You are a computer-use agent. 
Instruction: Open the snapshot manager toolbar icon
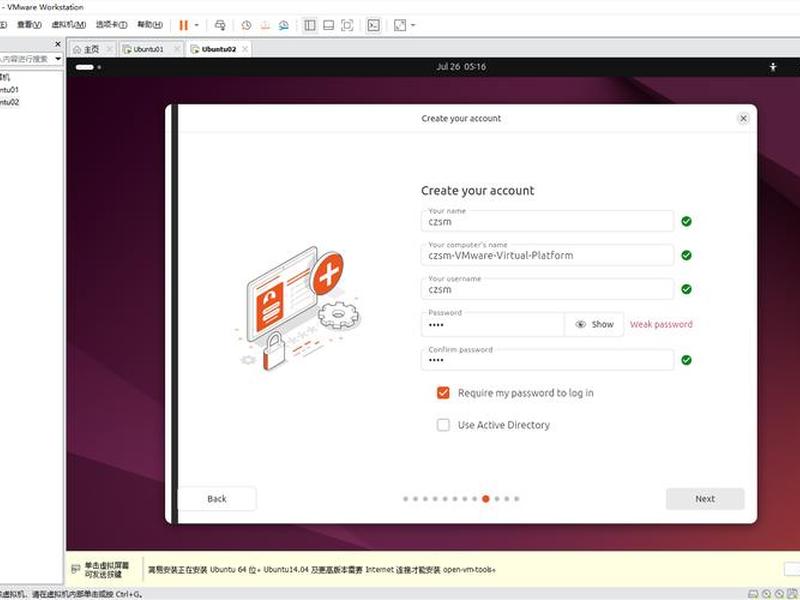point(284,25)
